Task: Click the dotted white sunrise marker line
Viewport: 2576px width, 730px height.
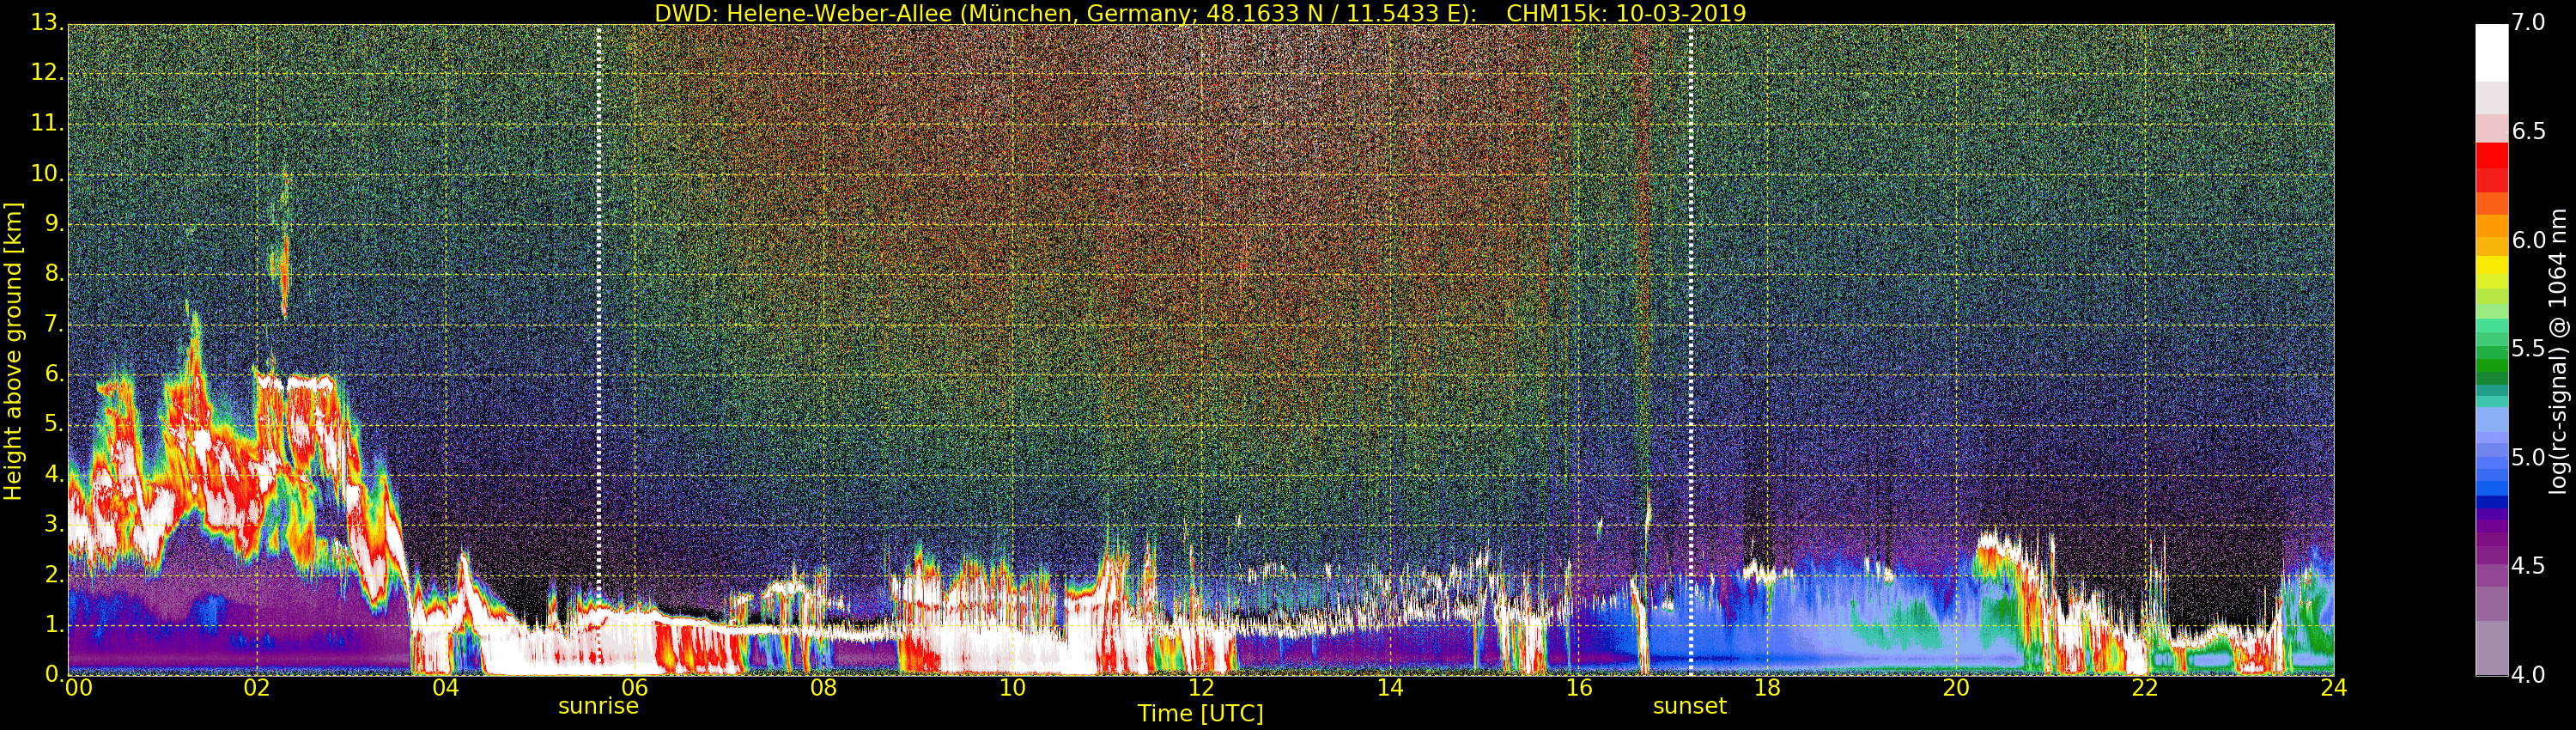Action: tap(598, 350)
